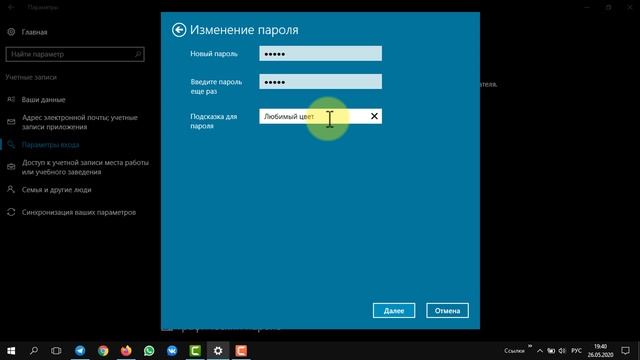Click the back arrow in Изменение пароля dialog

click(x=179, y=30)
